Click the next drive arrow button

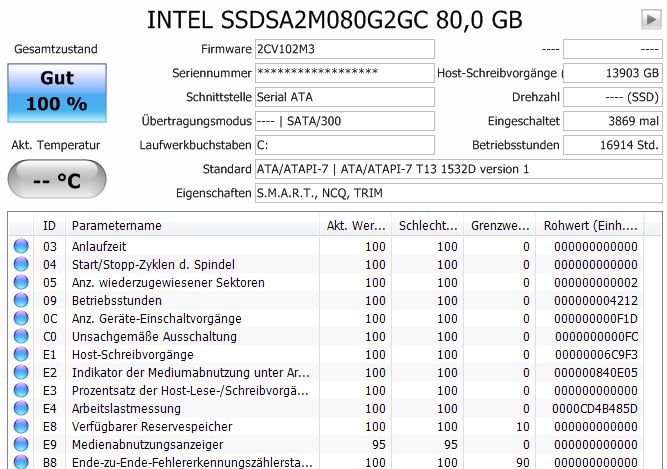(649, 19)
